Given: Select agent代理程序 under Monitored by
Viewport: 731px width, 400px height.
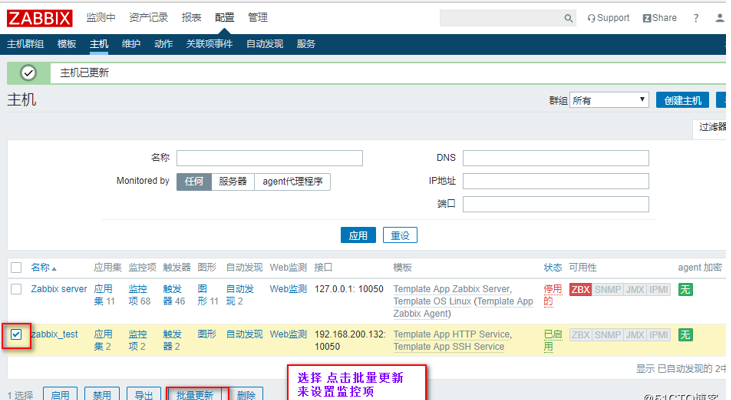Looking at the screenshot, I should coord(292,181).
